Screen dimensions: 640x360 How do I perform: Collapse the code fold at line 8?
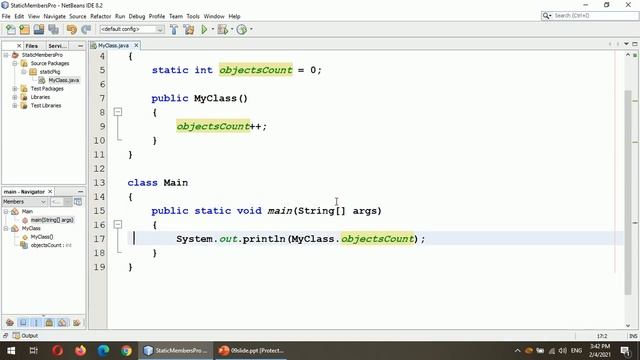coord(118,112)
